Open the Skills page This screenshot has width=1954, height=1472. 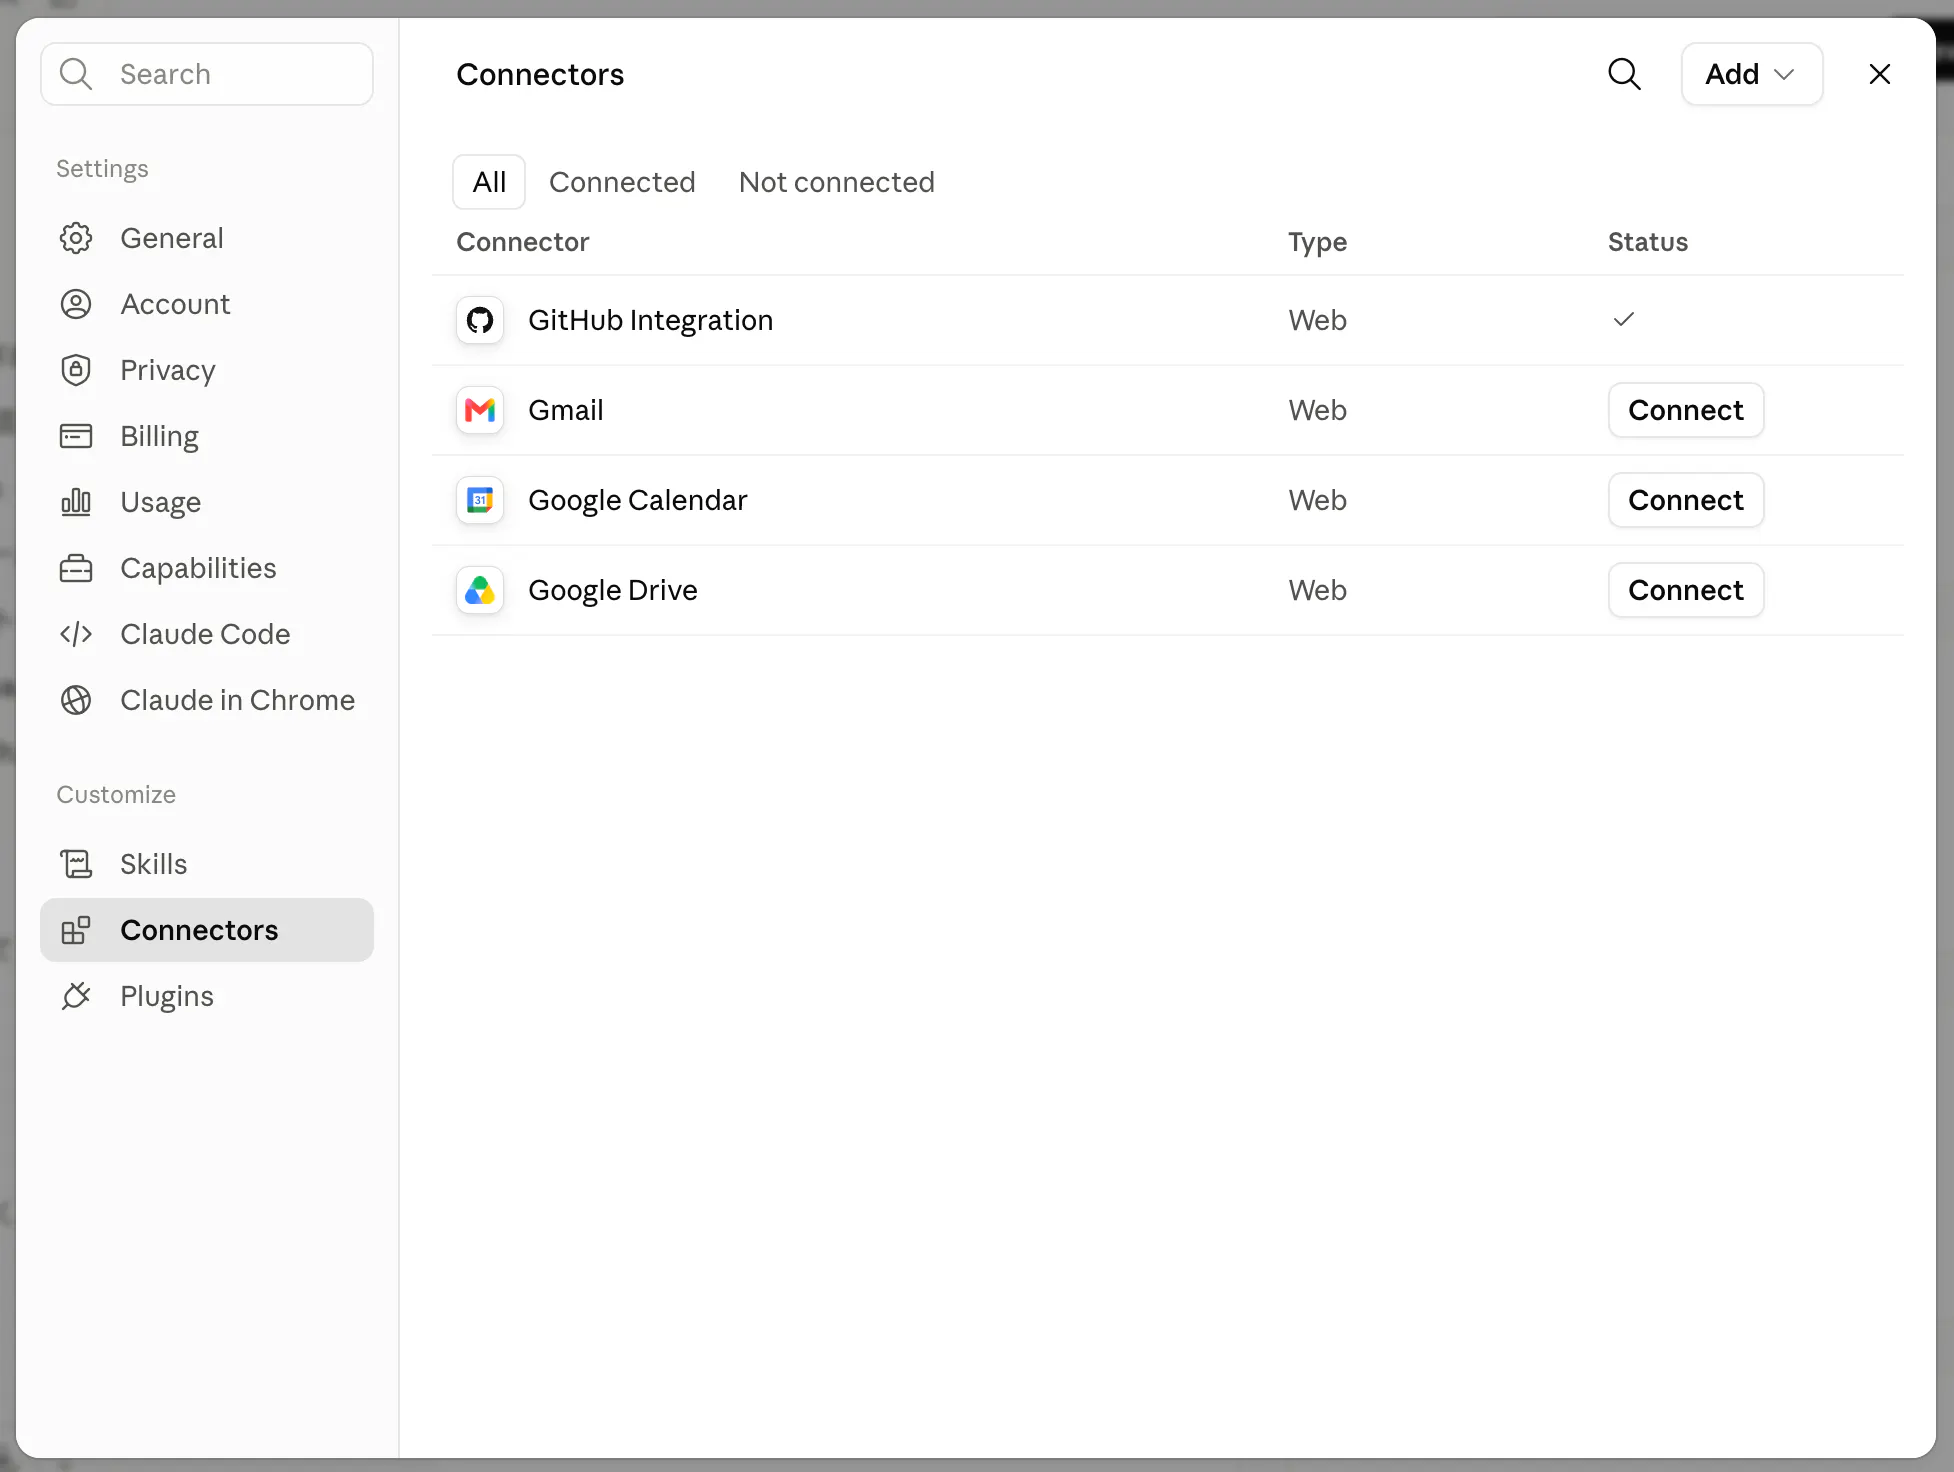[x=207, y=864]
